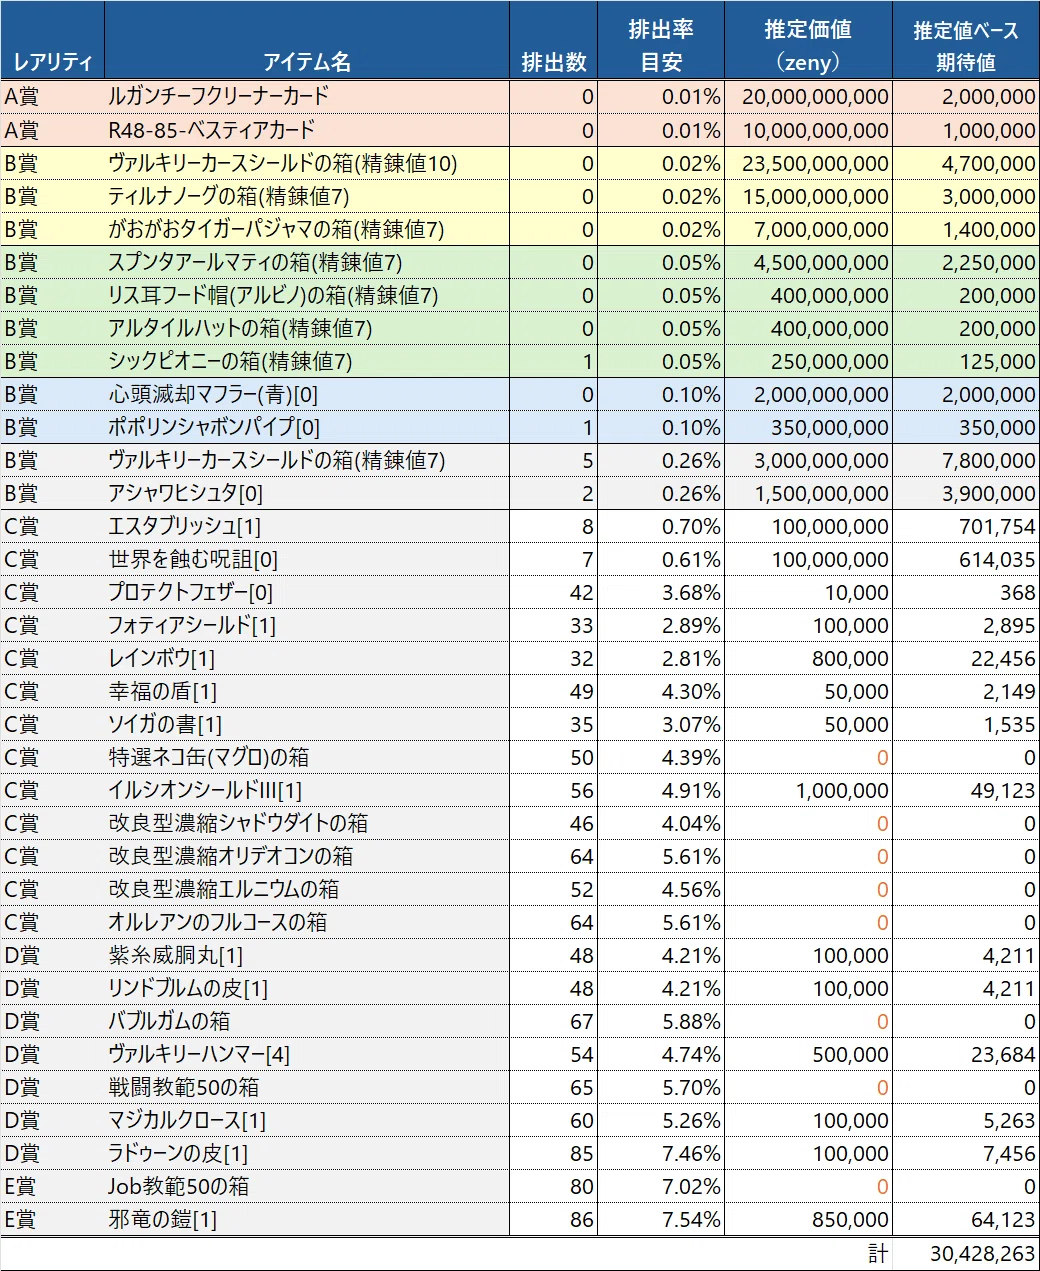Screen dimensions: 1040x1271
Task: Select 特選ネコ缶(マグロ)の箱 cell
Action: [x=307, y=757]
